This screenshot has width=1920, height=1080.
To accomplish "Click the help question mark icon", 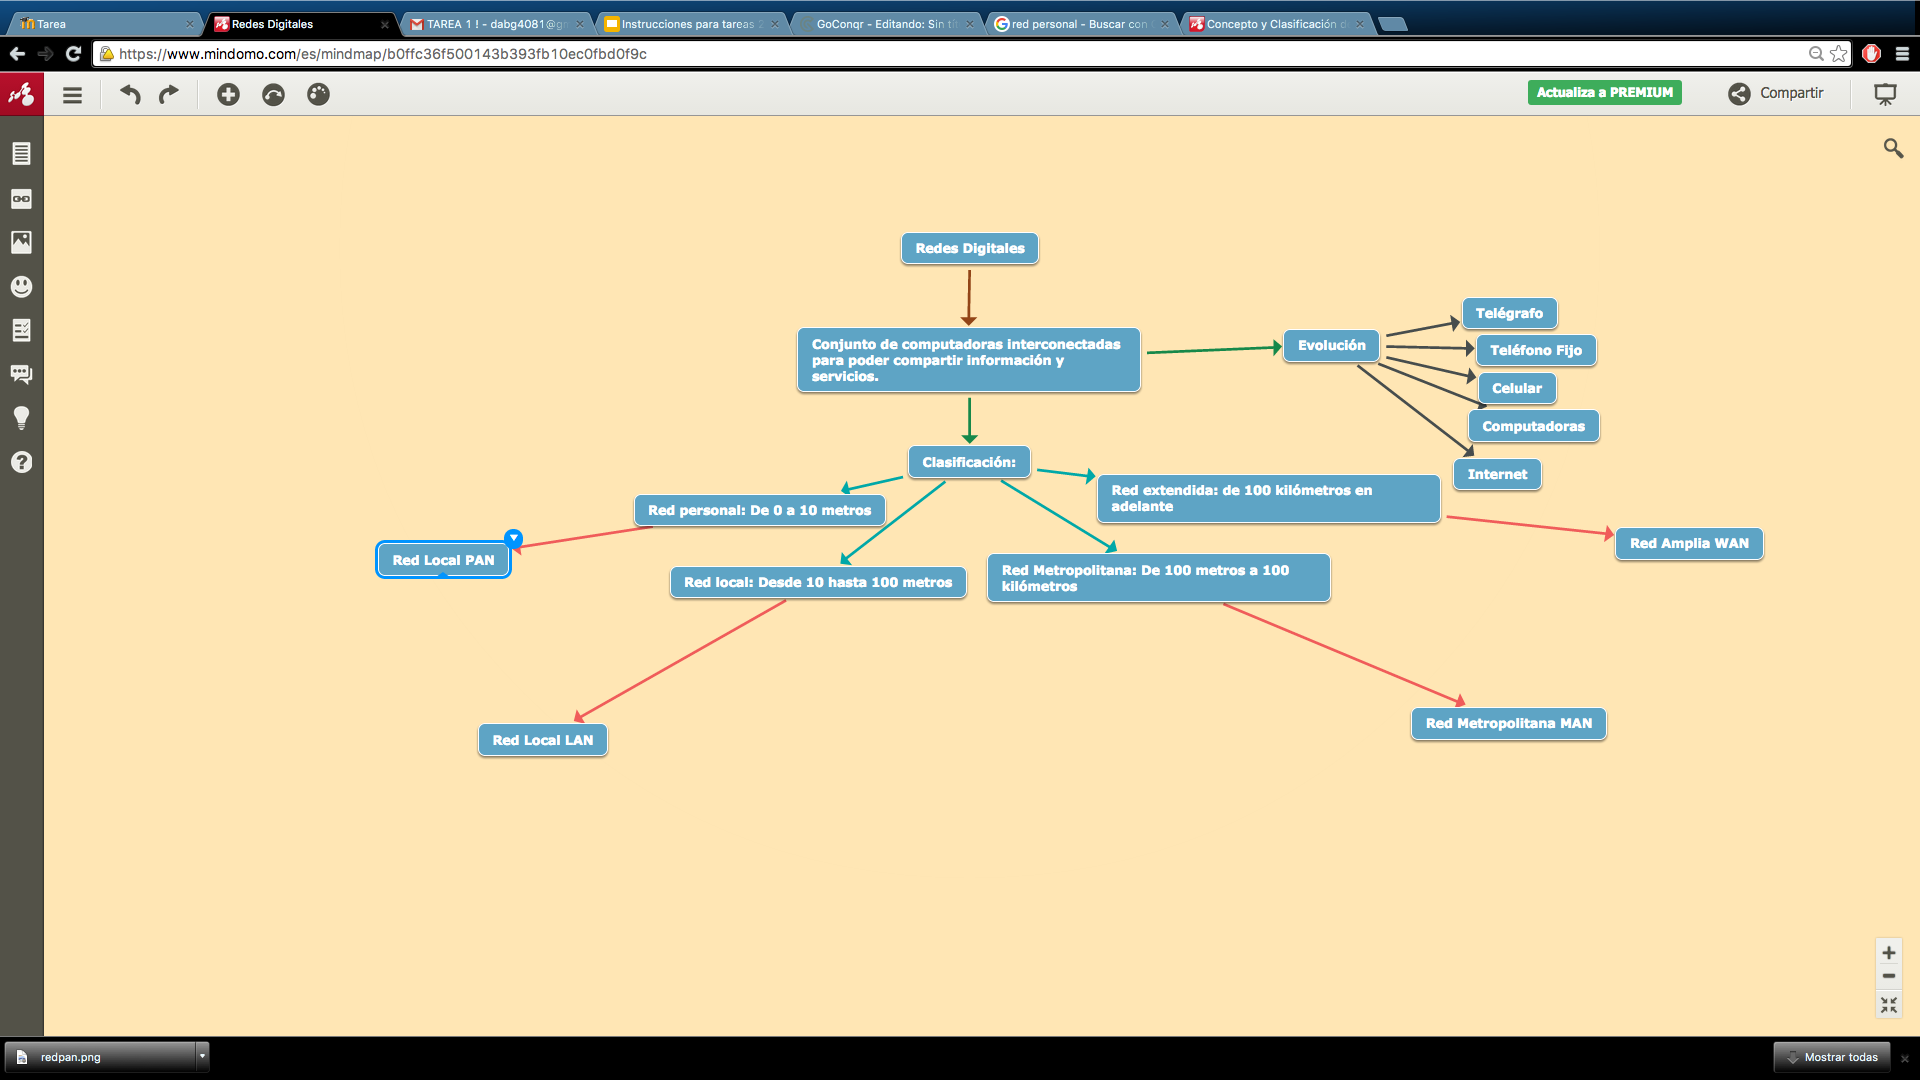I will click(21, 462).
